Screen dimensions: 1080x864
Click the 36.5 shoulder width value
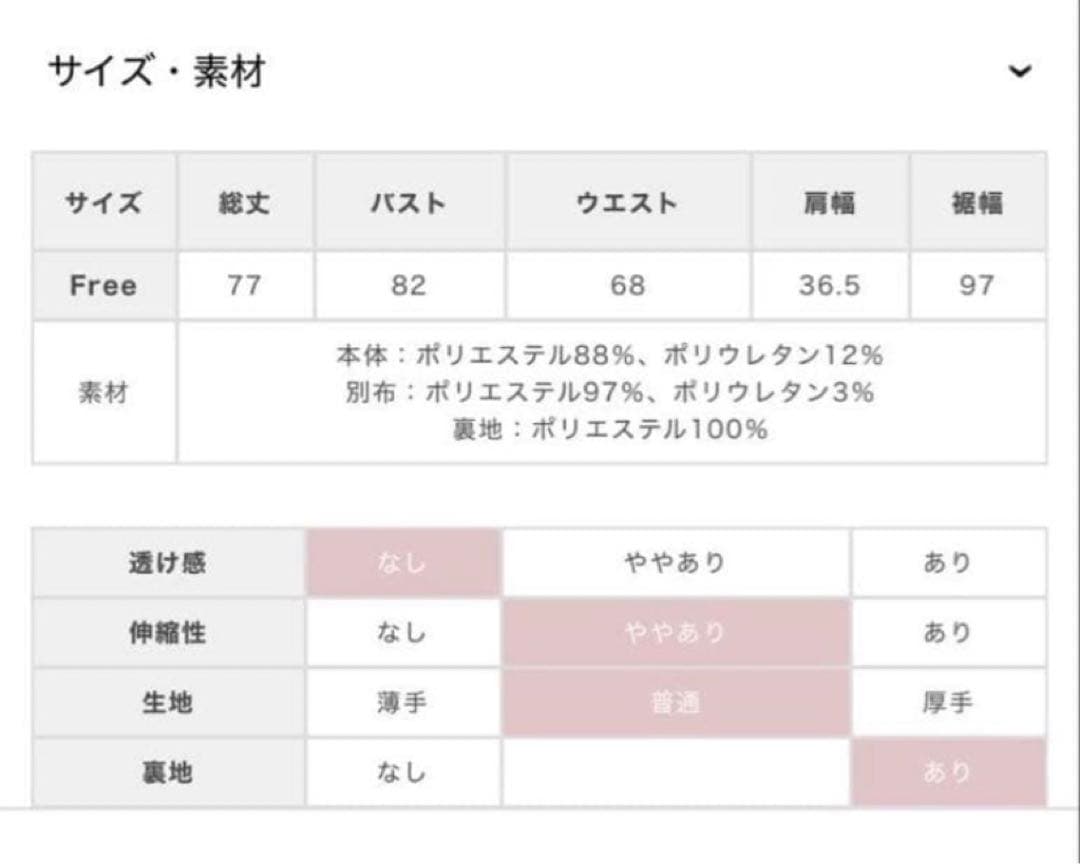pyautogui.click(x=829, y=286)
